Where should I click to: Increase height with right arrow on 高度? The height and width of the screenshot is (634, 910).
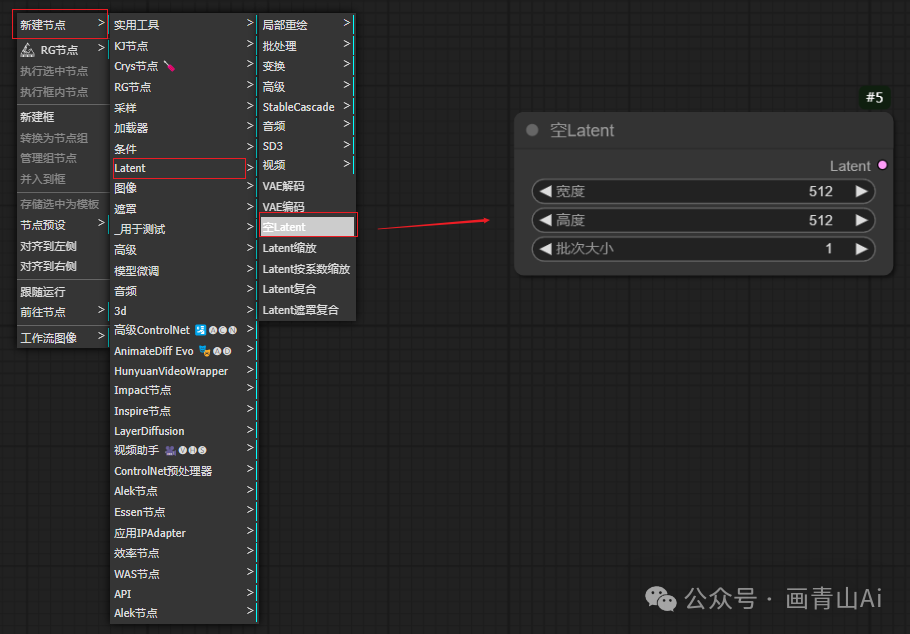point(862,220)
